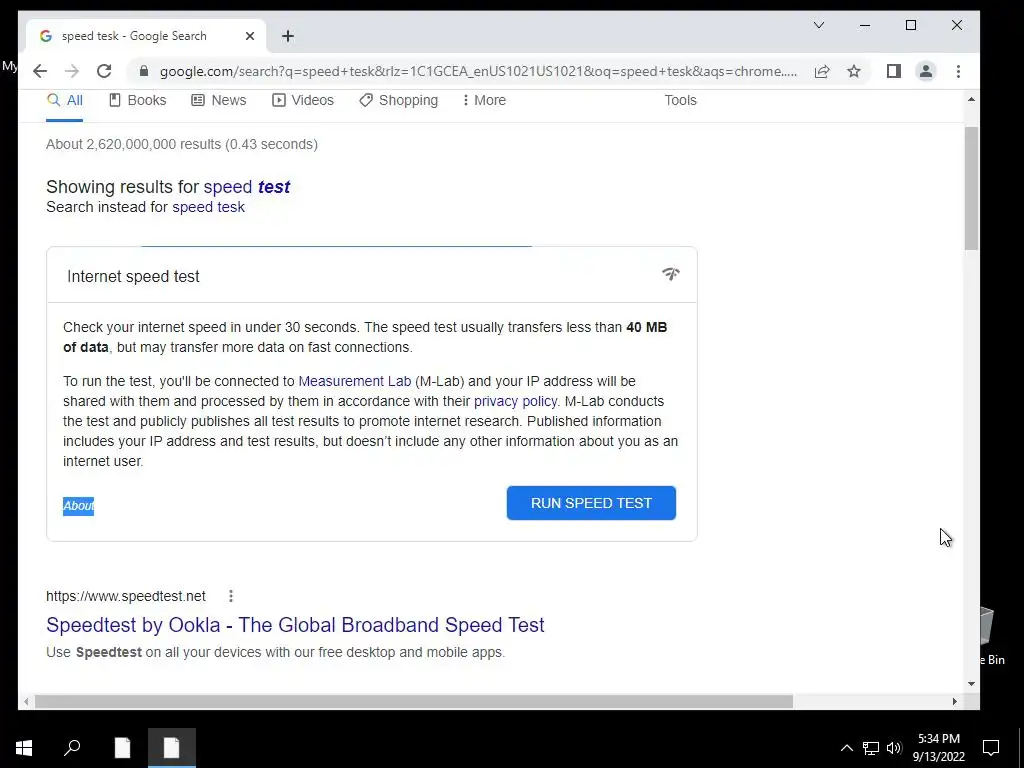Image resolution: width=1024 pixels, height=768 pixels.
Task: Open the taskbar search magnifier
Action: pos(72,747)
